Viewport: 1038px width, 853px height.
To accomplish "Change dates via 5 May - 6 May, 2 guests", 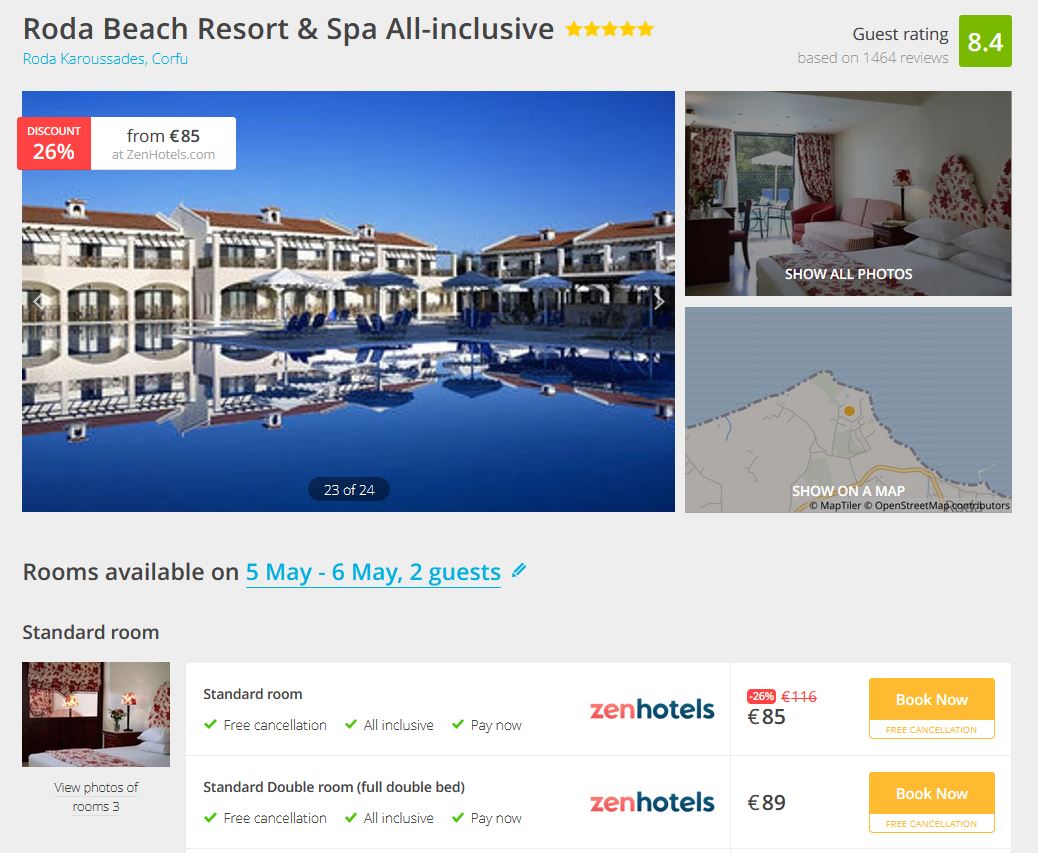I will tap(373, 572).
